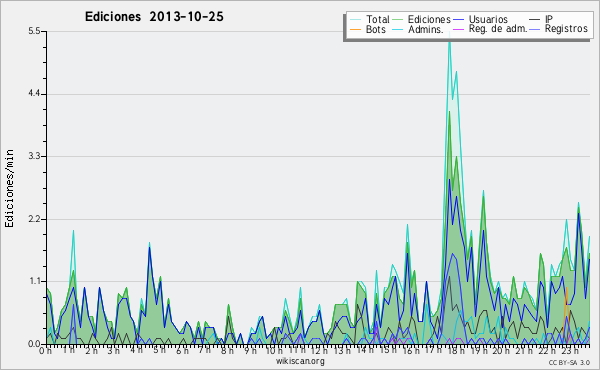
Task: Click the 23 h x-axis label
Action: pos(569,351)
